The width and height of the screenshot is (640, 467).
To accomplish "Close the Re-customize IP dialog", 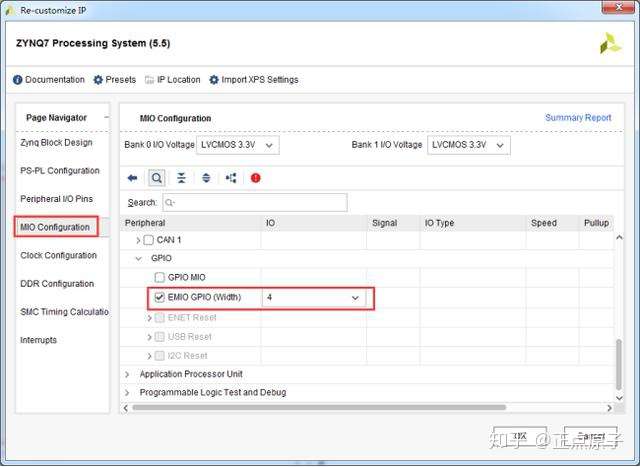I will (x=619, y=7).
